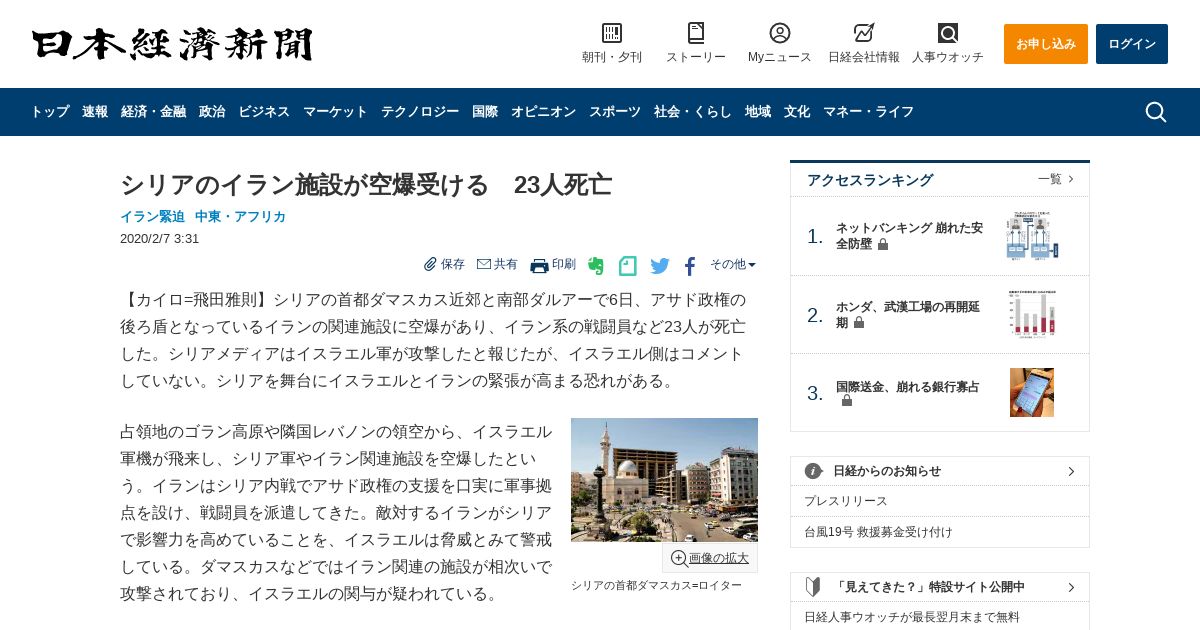Open the イラン緊迫 topic link
Screen dimensions: 1200x630
click(x=152, y=216)
